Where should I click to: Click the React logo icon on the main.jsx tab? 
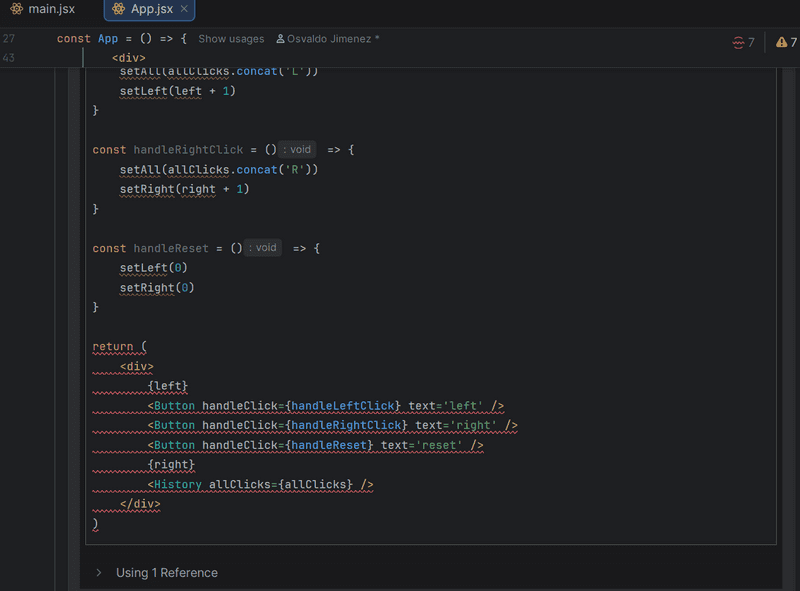tap(14, 10)
